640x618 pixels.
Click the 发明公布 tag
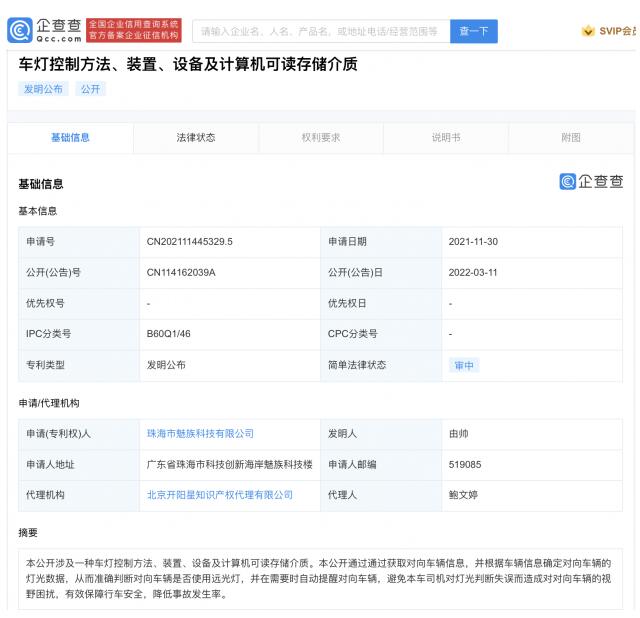point(43,89)
